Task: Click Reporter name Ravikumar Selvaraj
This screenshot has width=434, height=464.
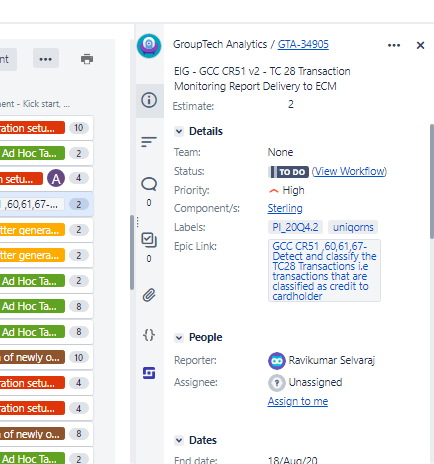Action: pyautogui.click(x=332, y=360)
